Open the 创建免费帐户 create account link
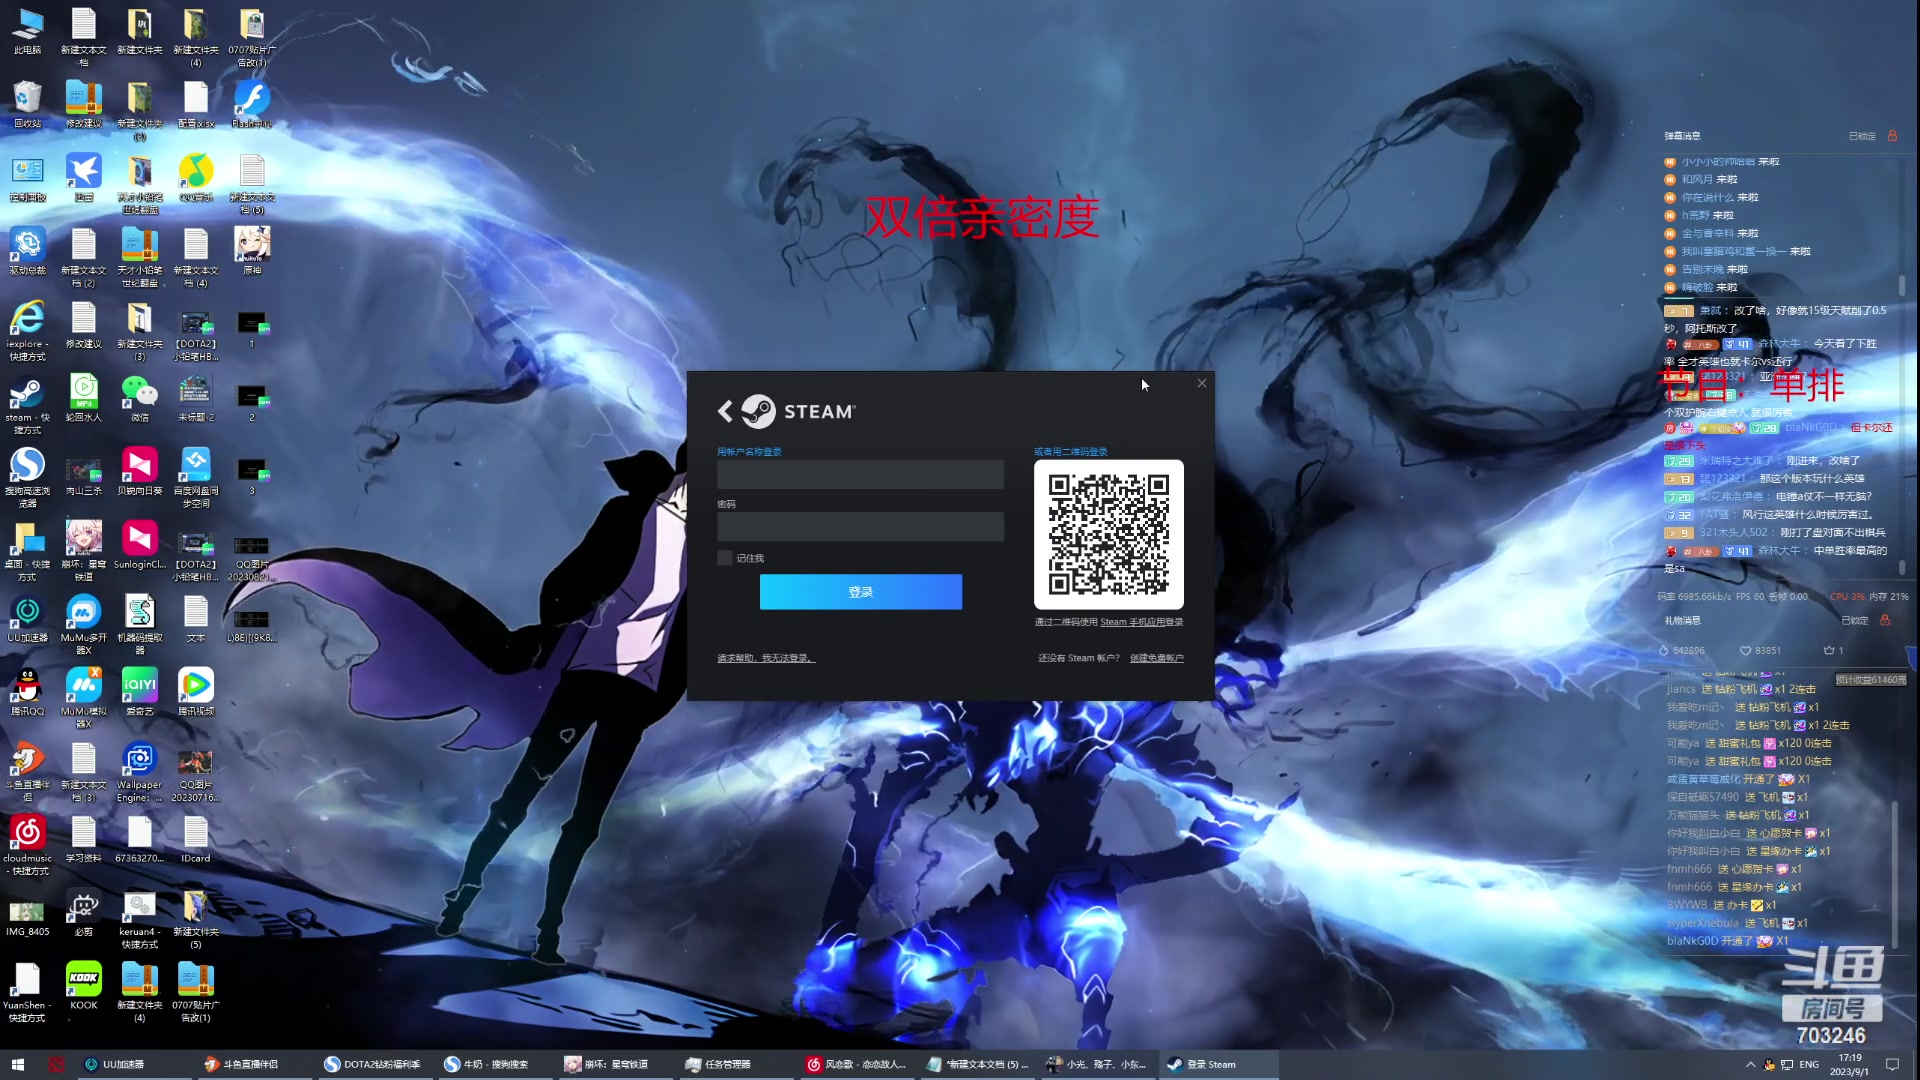 point(1157,658)
